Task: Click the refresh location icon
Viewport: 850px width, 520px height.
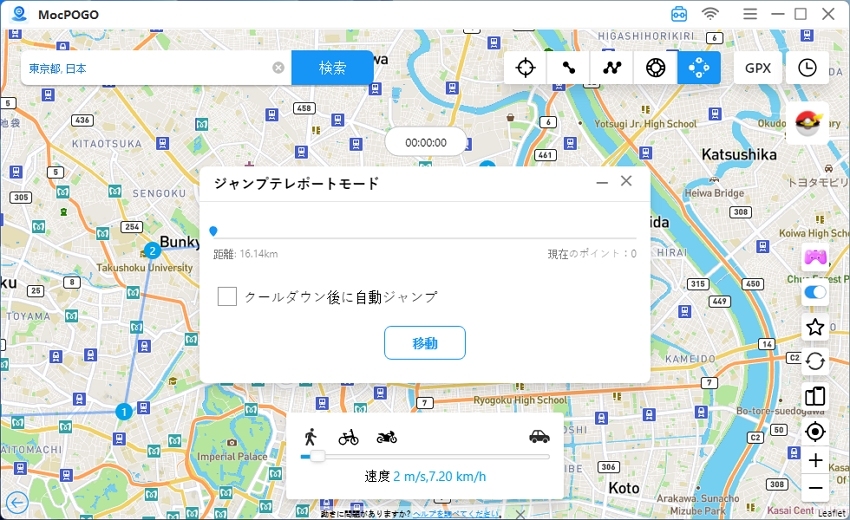Action: 815,361
